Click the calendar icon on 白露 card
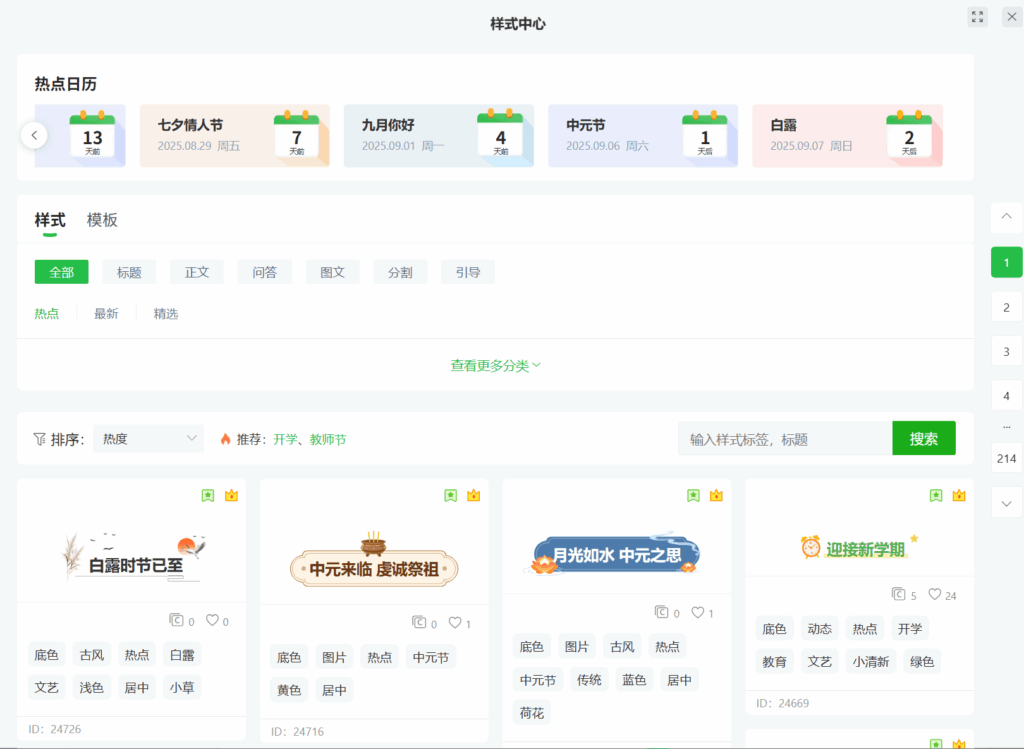The image size is (1024, 749). click(x=909, y=135)
